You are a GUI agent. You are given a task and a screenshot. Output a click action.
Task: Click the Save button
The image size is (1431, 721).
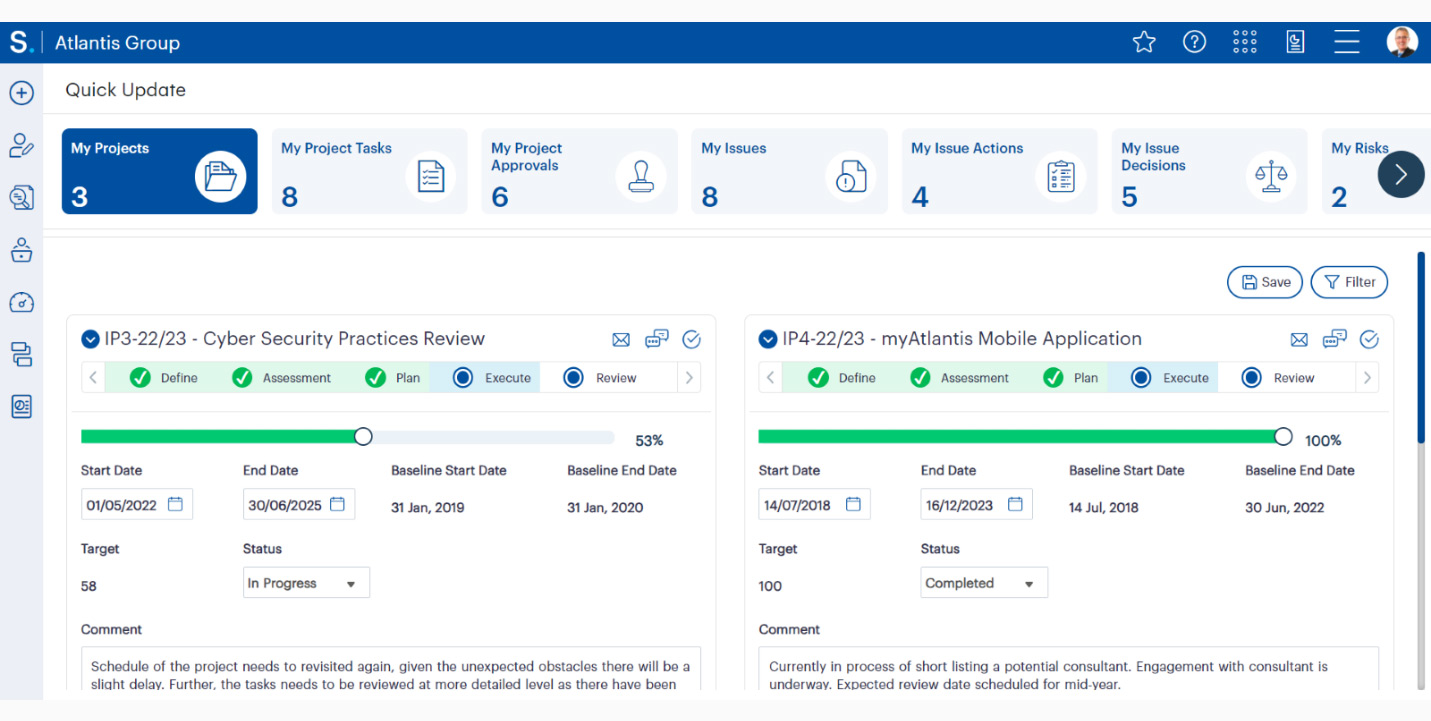(1265, 282)
